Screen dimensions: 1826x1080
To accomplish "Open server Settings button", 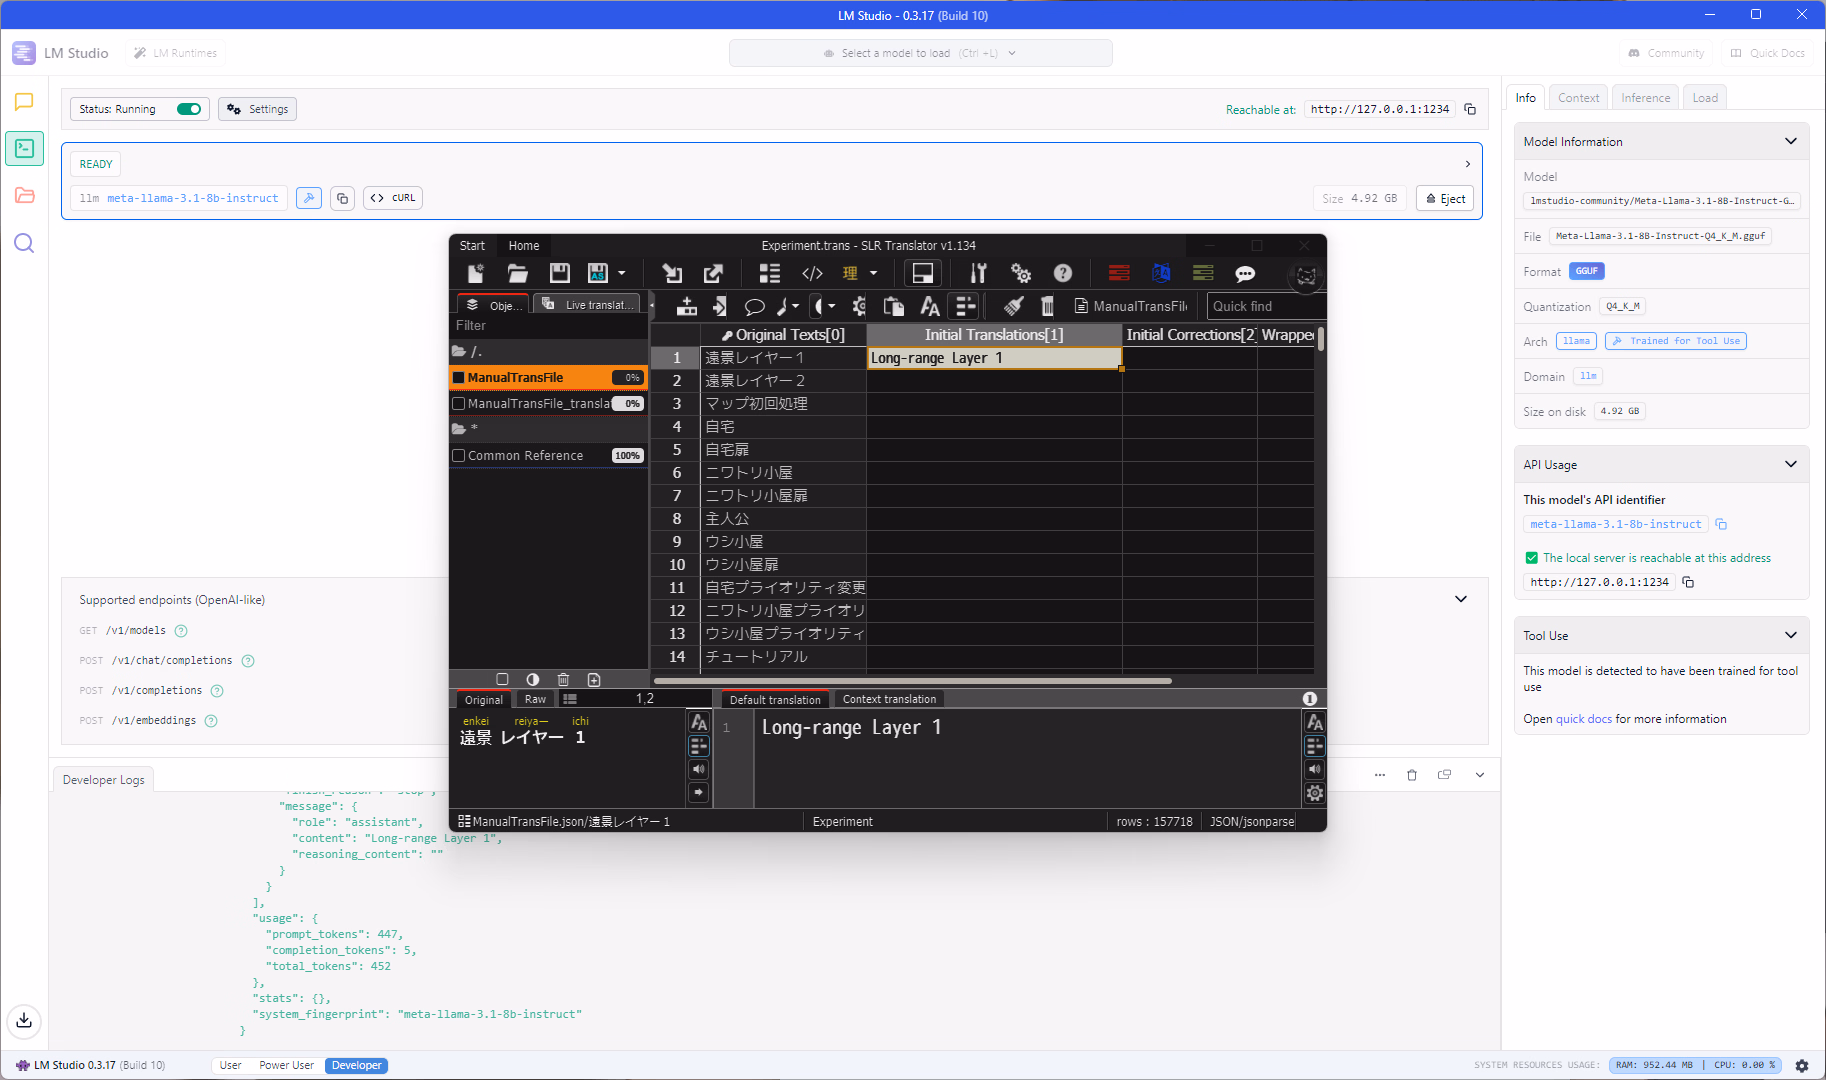I will (258, 109).
